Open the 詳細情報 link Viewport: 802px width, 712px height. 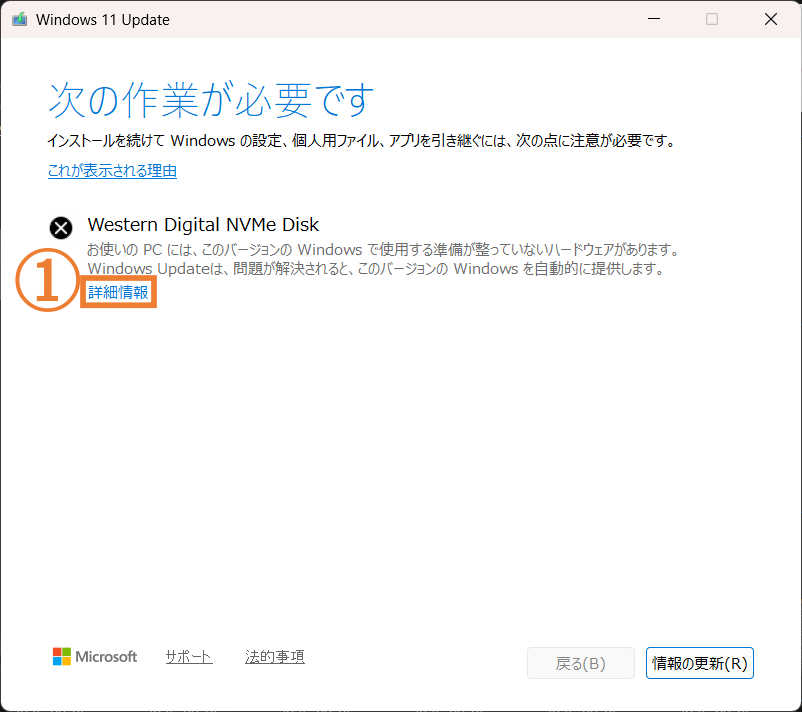click(118, 293)
